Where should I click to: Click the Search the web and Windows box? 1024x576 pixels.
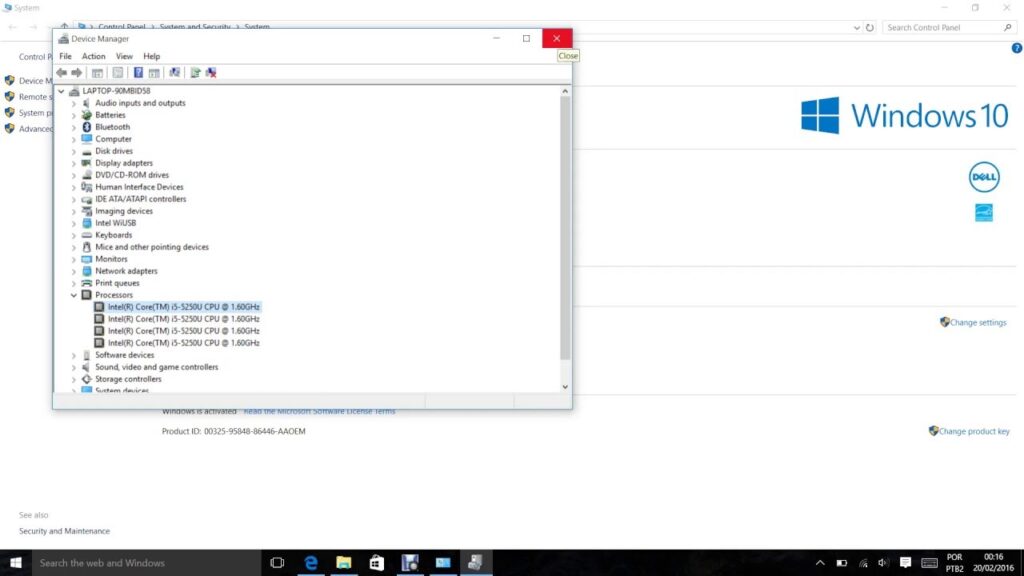pyautogui.click(x=146, y=562)
